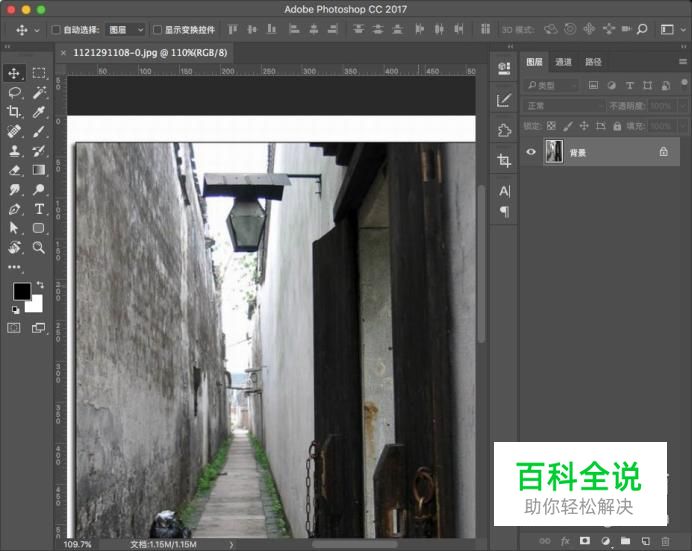Click the black foreground color swatch
Screen dimensions: 692x551
(21, 291)
